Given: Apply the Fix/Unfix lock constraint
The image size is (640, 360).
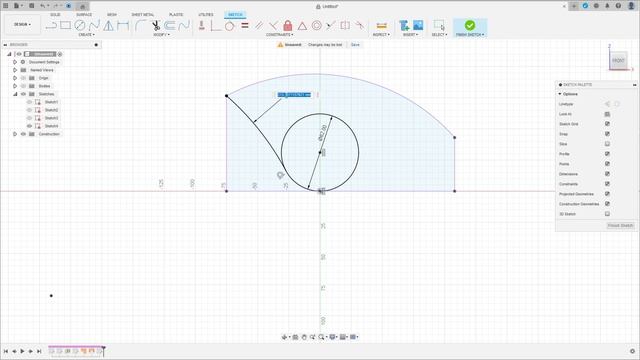Looking at the screenshot, I should [288, 25].
